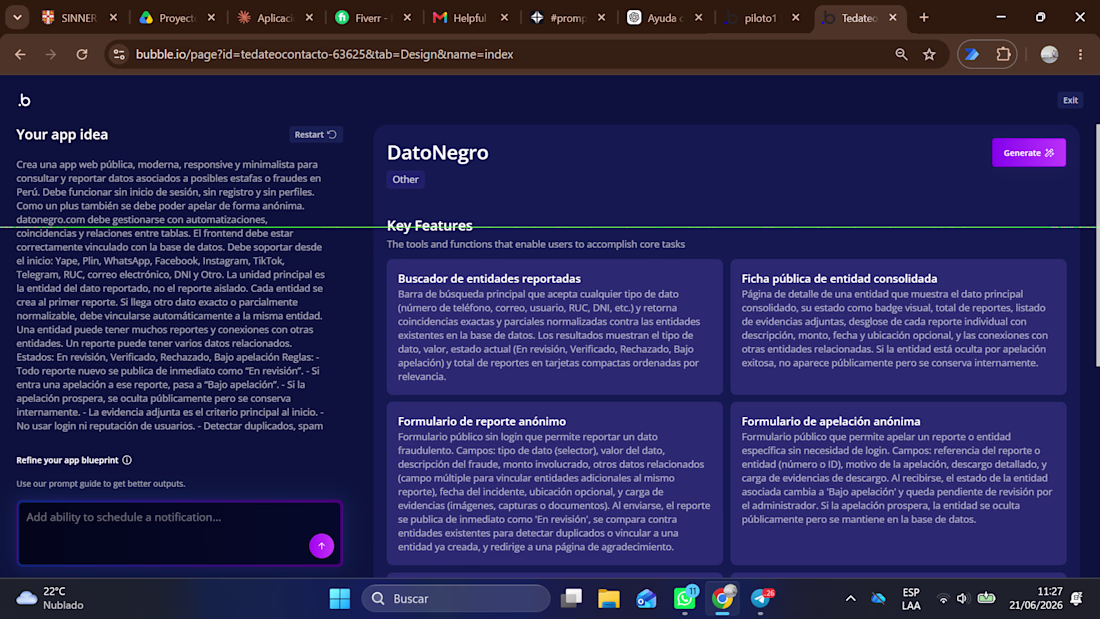Image resolution: width=1100 pixels, height=619 pixels.
Task: Open a new browser tab
Action: (924, 18)
